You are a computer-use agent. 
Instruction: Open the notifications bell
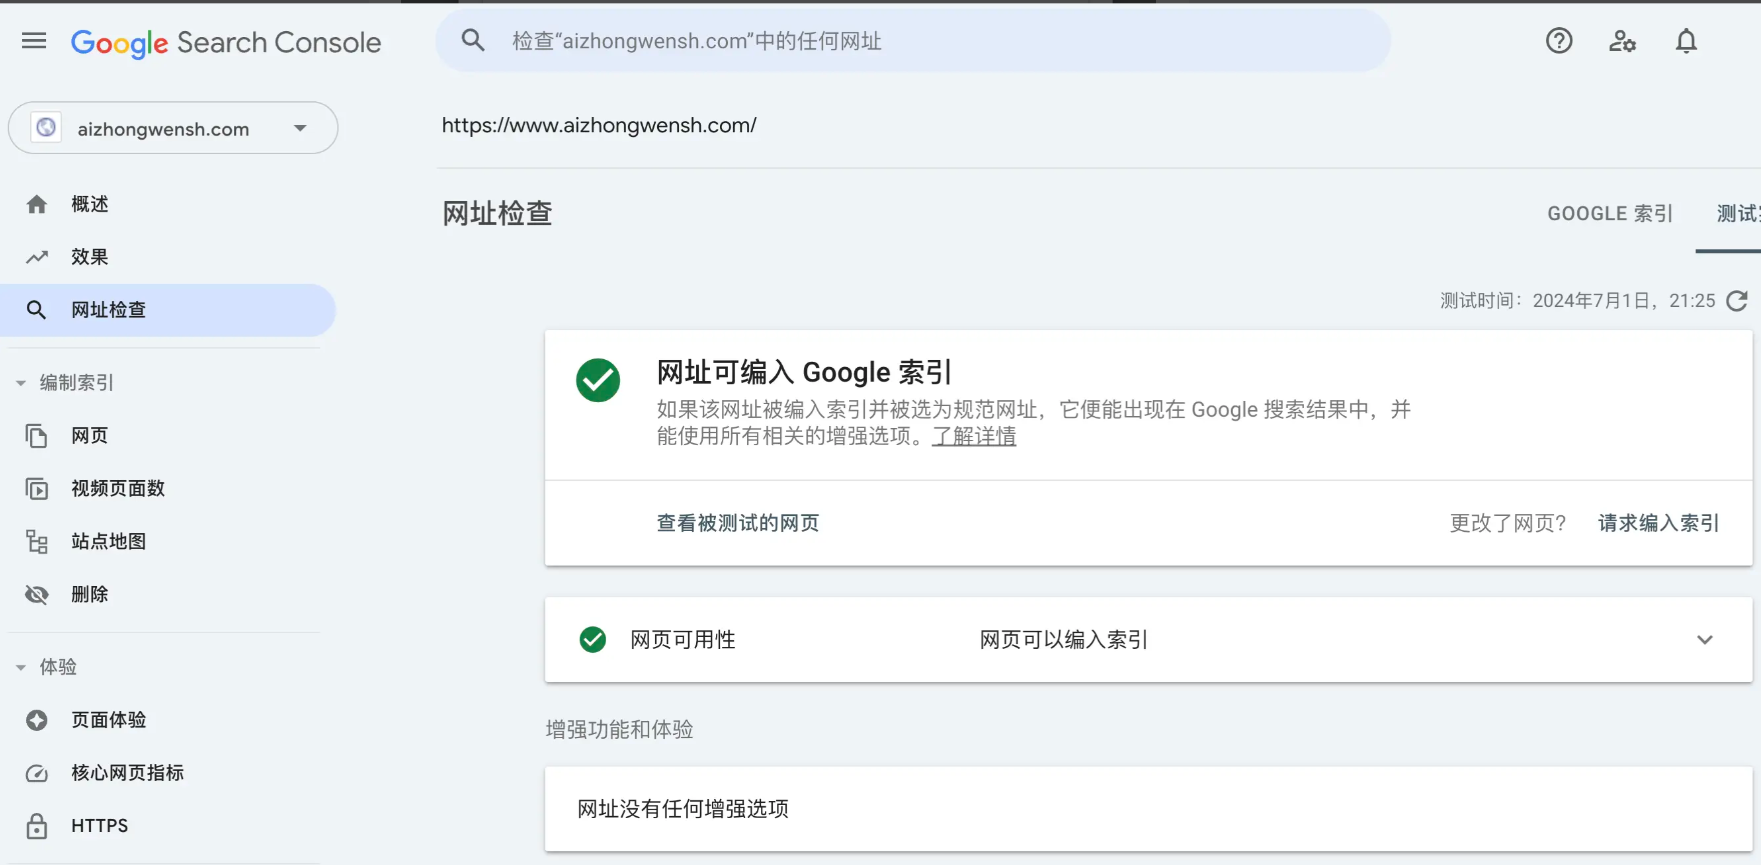[1686, 41]
